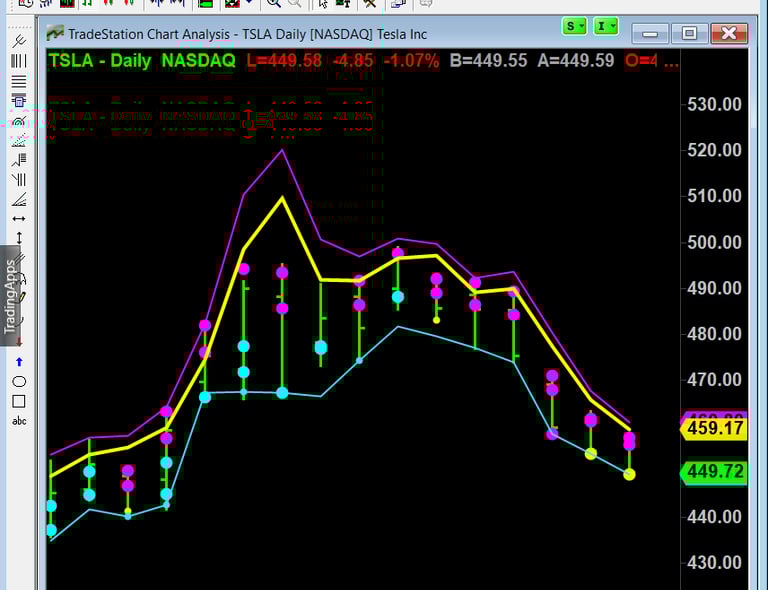Select the rectangle drawing tool
This screenshot has width=768, height=590.
[19, 401]
